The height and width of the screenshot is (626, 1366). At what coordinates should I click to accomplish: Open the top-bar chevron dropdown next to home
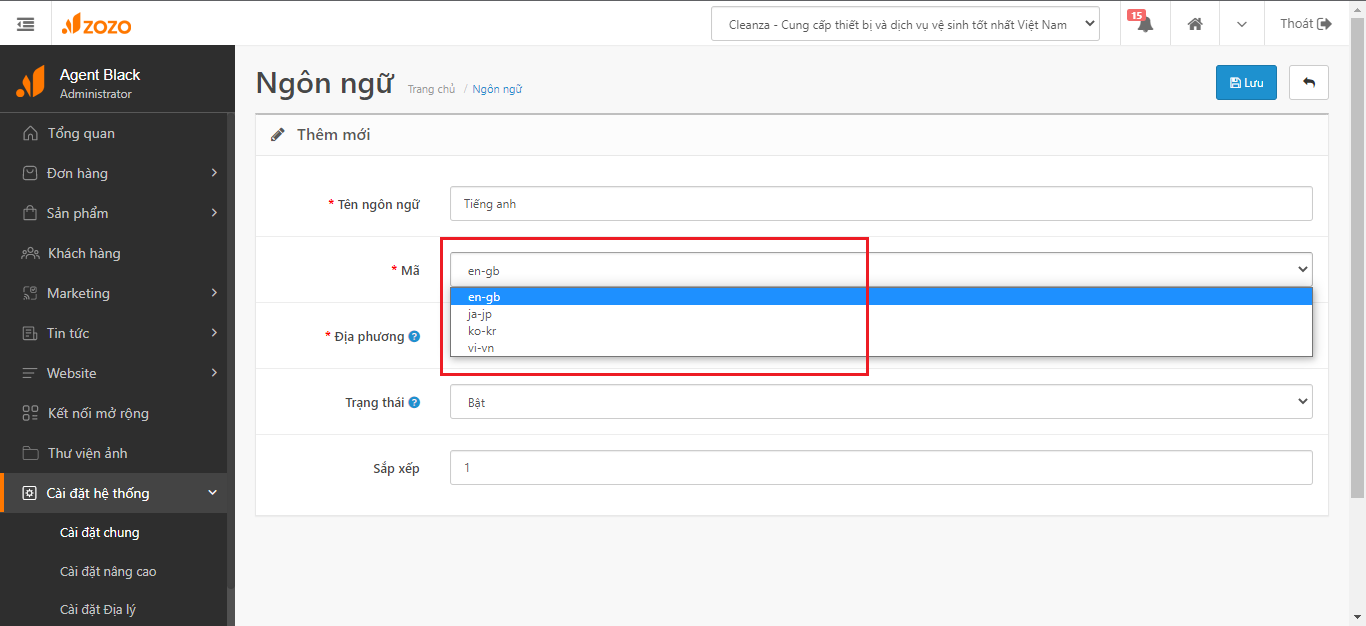tap(1242, 24)
